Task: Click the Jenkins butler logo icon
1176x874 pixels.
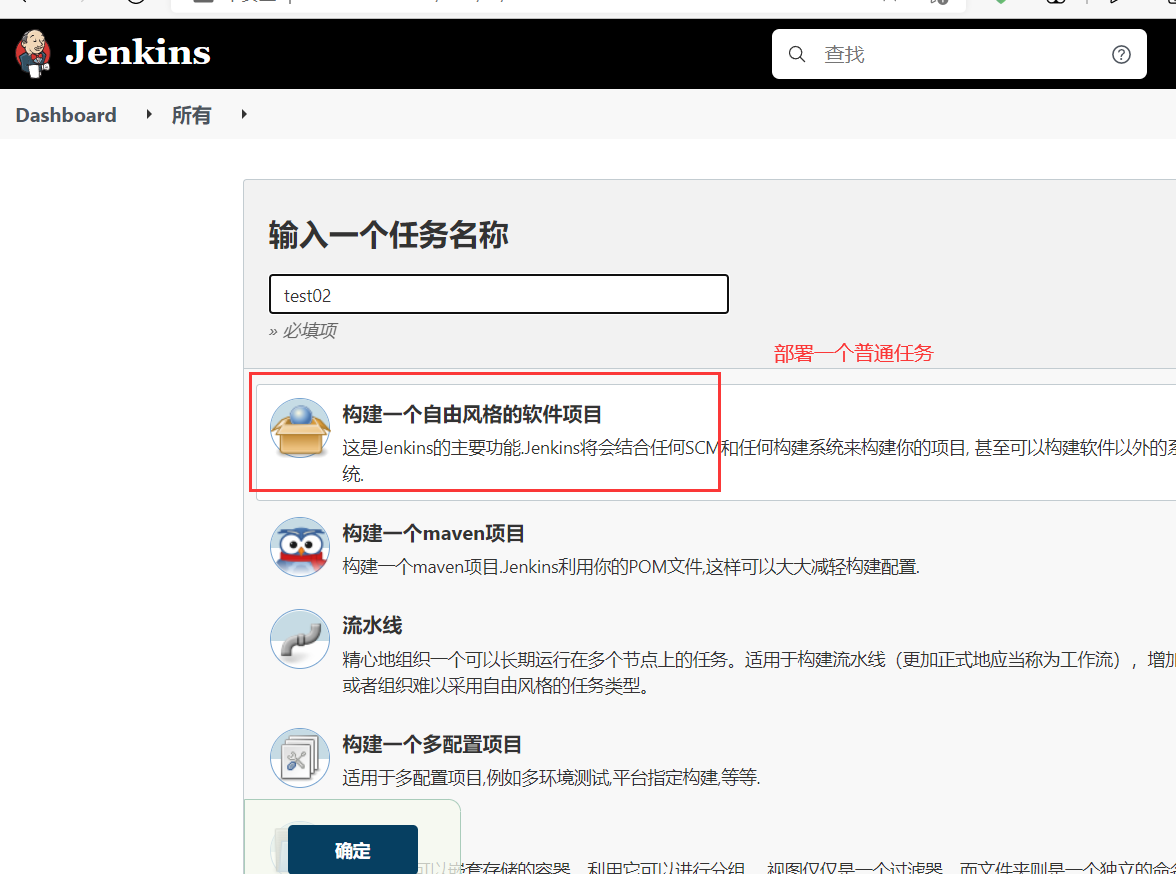Action: coord(33,54)
